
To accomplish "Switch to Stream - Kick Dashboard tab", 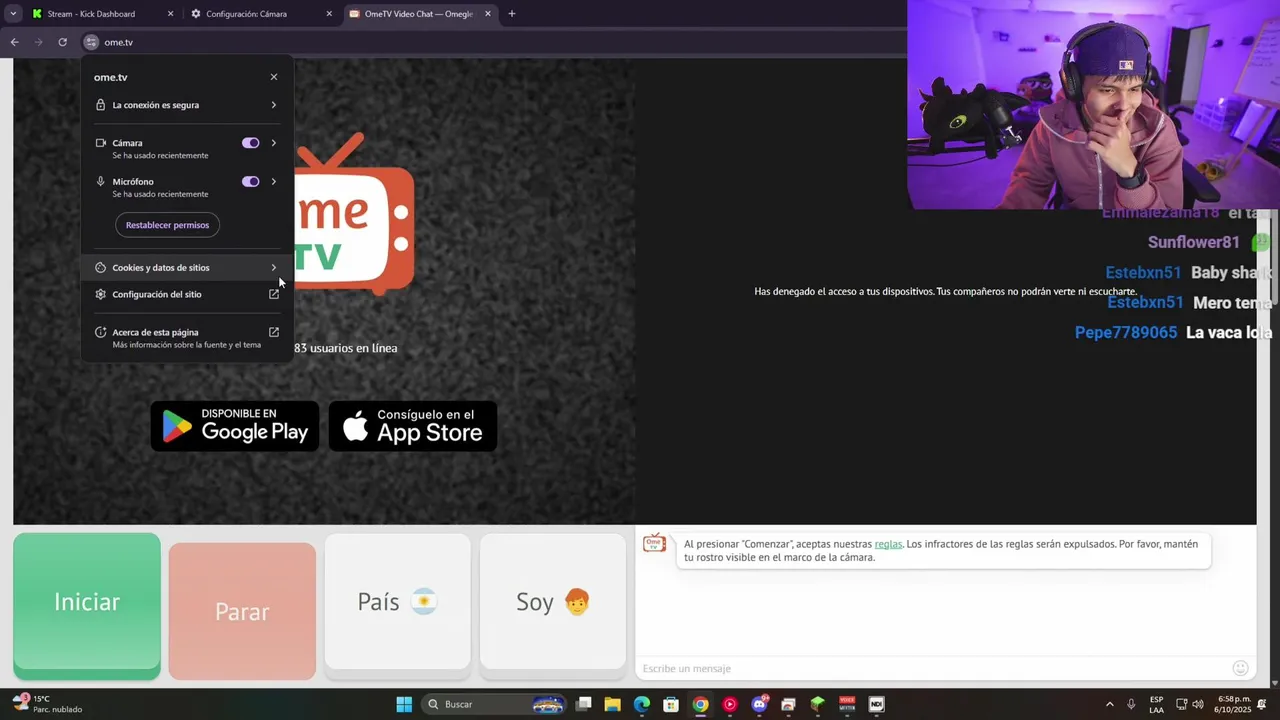I will click(91, 14).
